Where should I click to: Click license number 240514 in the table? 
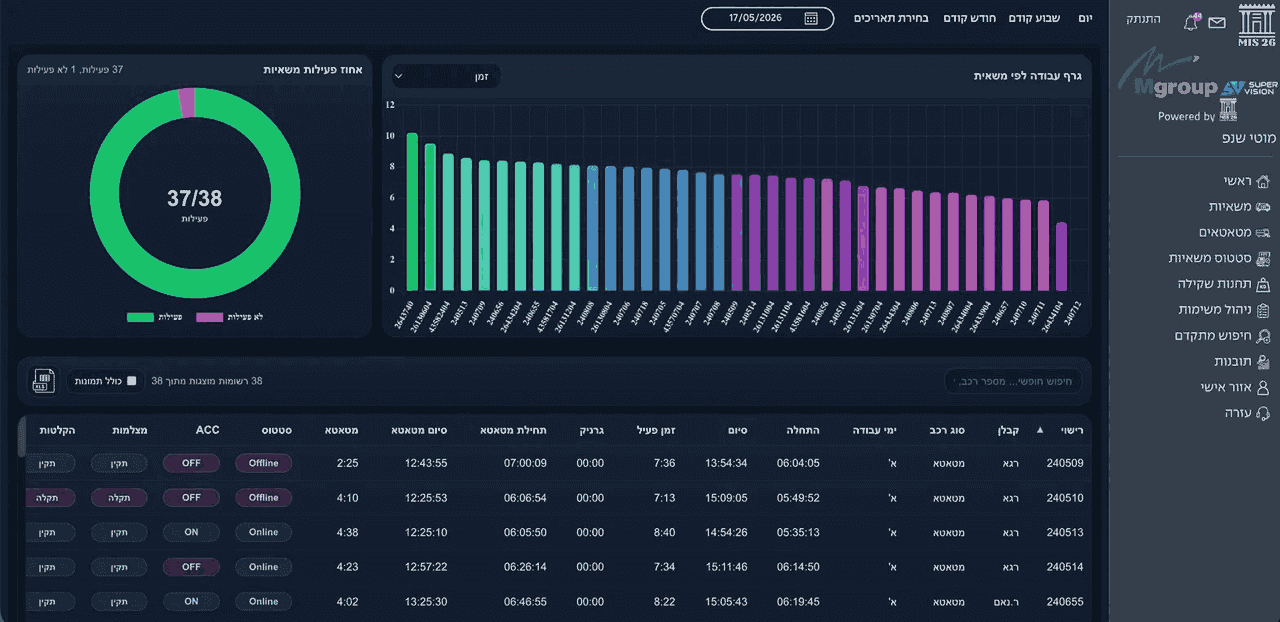pyautogui.click(x=1065, y=567)
